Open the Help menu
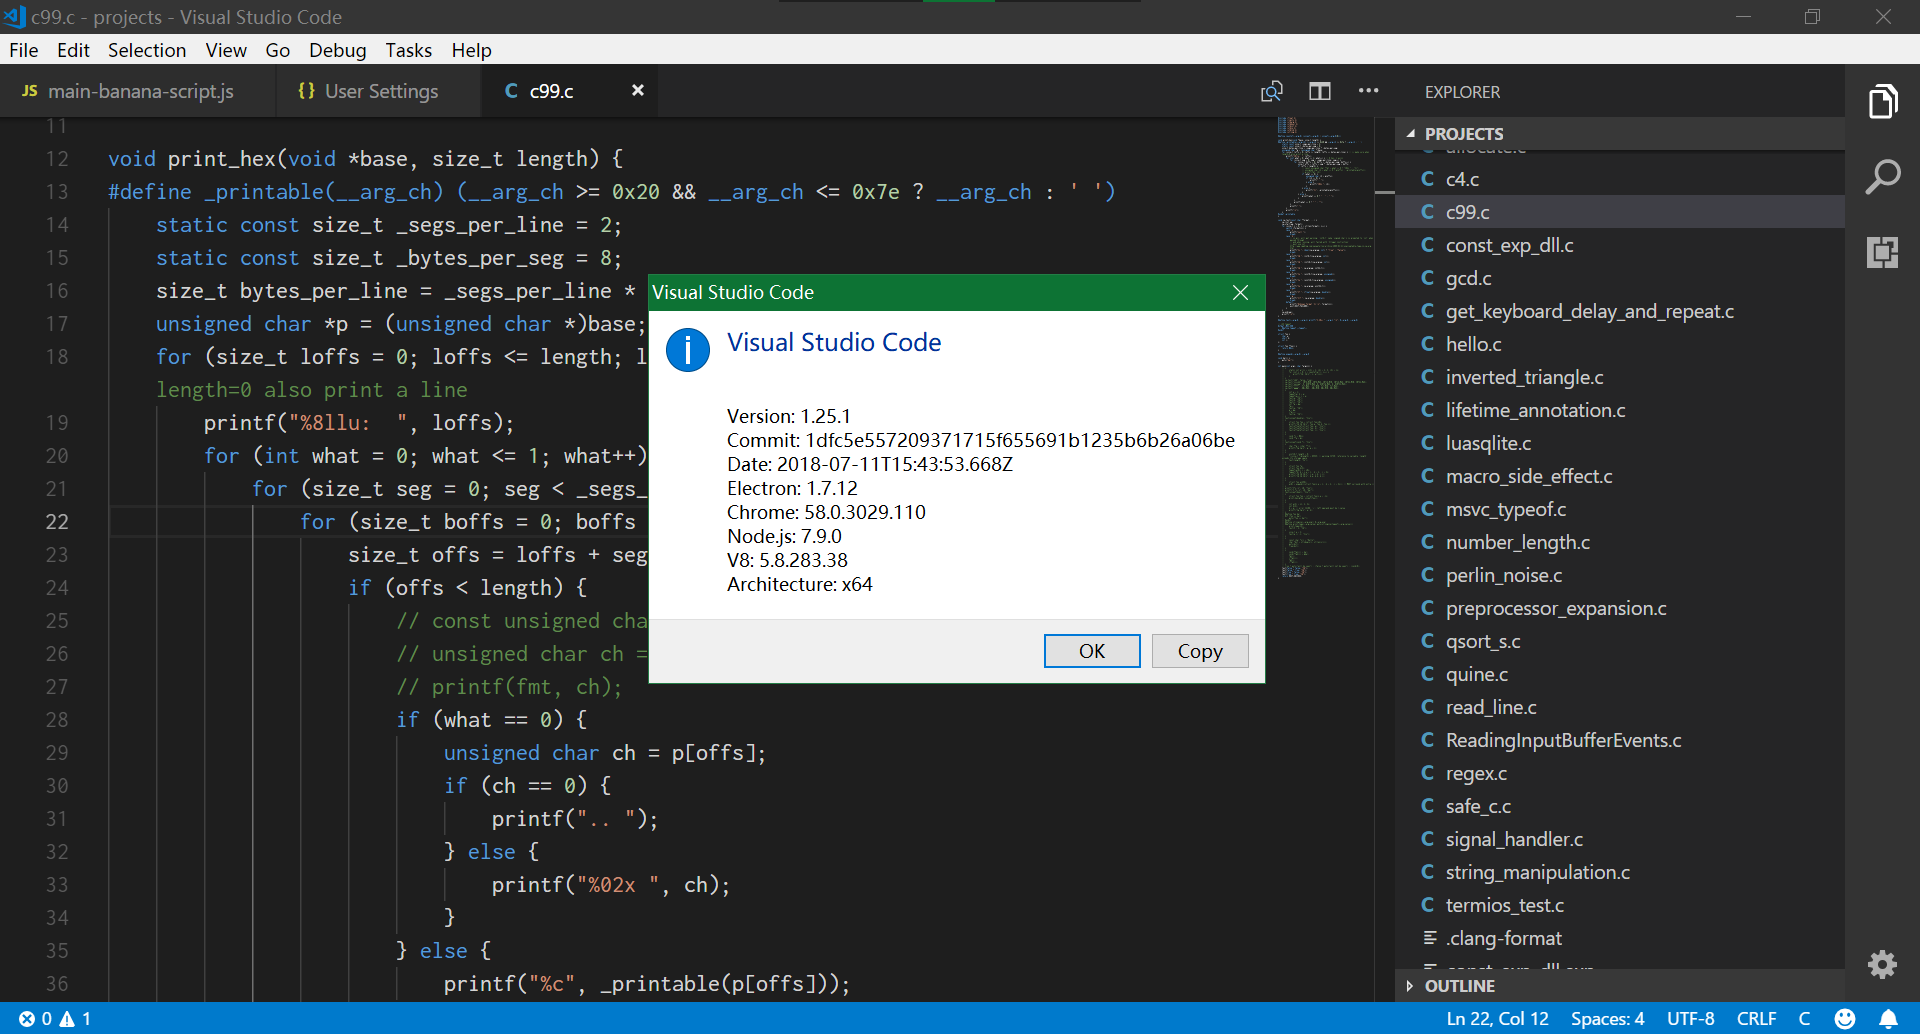The height and width of the screenshot is (1034, 1920). point(471,50)
